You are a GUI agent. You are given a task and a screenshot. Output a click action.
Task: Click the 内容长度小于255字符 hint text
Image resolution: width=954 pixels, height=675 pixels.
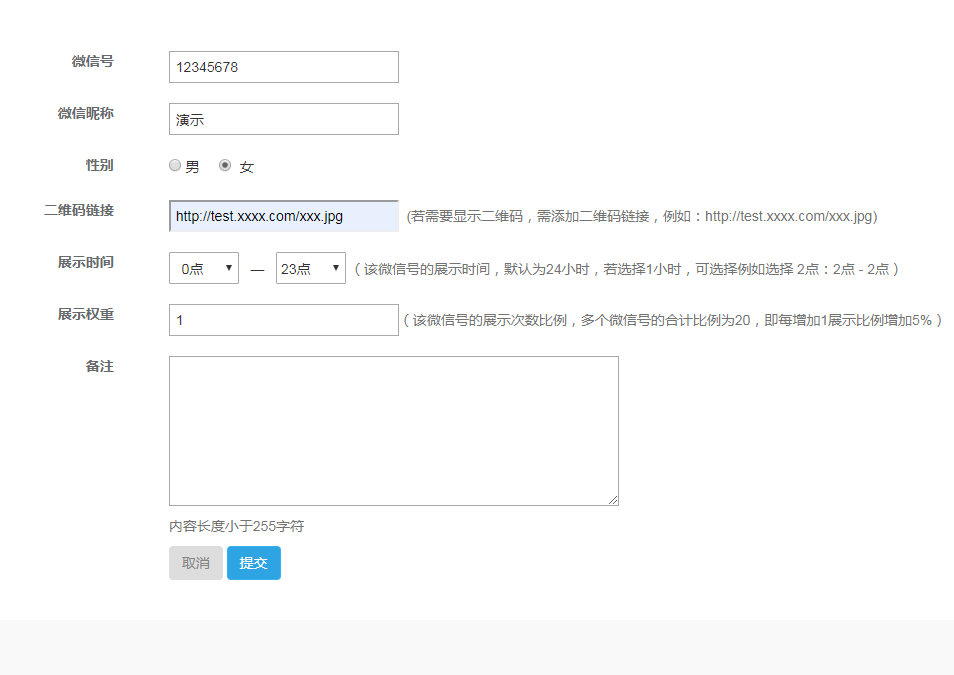(x=237, y=526)
